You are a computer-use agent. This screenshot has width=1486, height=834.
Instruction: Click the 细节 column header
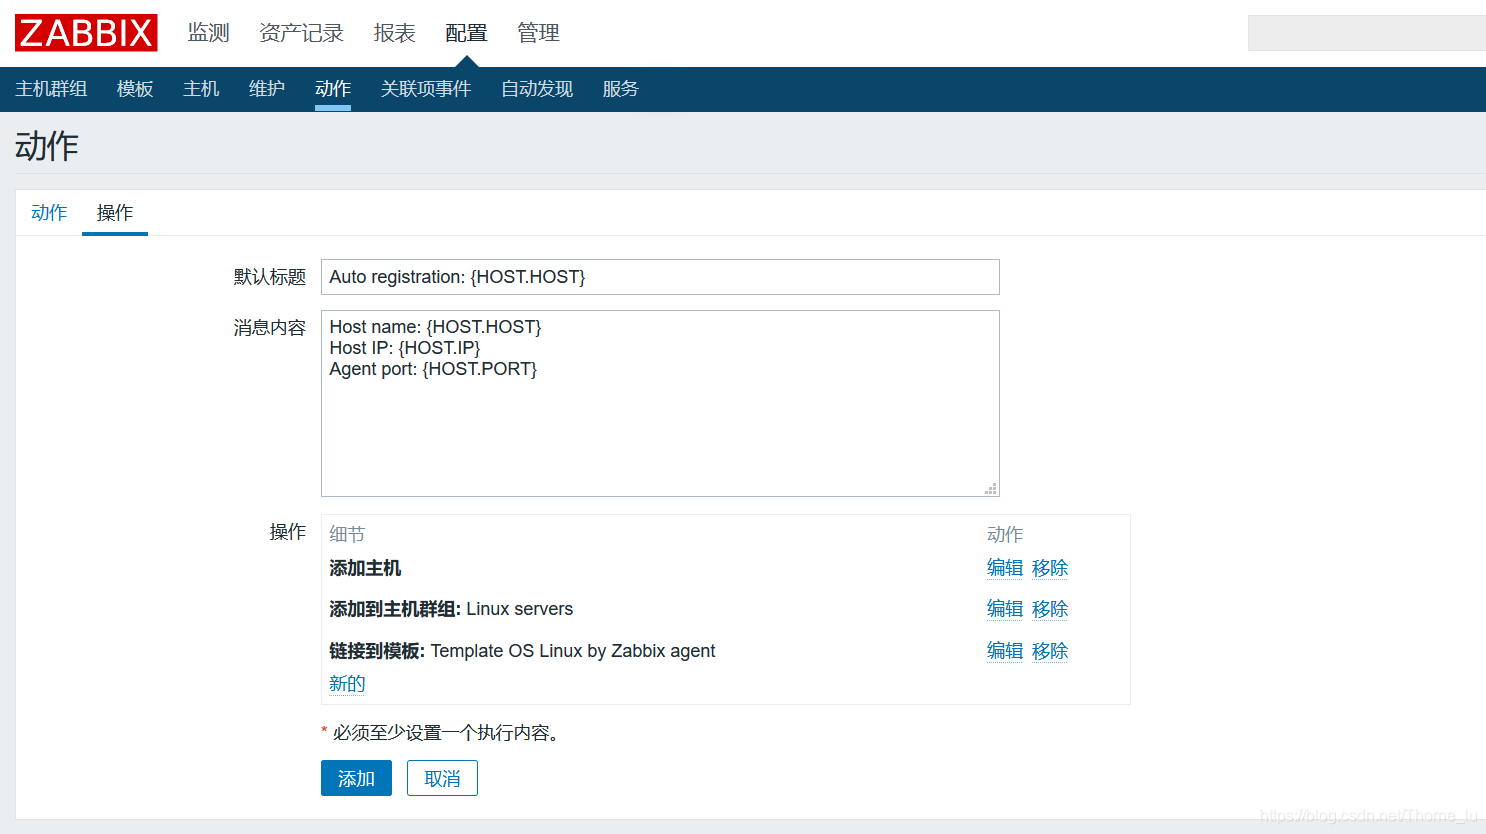(347, 534)
